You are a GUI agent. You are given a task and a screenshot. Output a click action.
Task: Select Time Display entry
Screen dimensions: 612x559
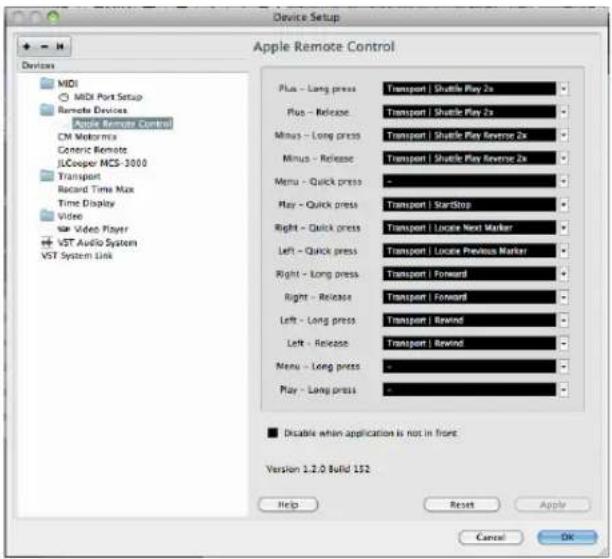[x=86, y=203]
